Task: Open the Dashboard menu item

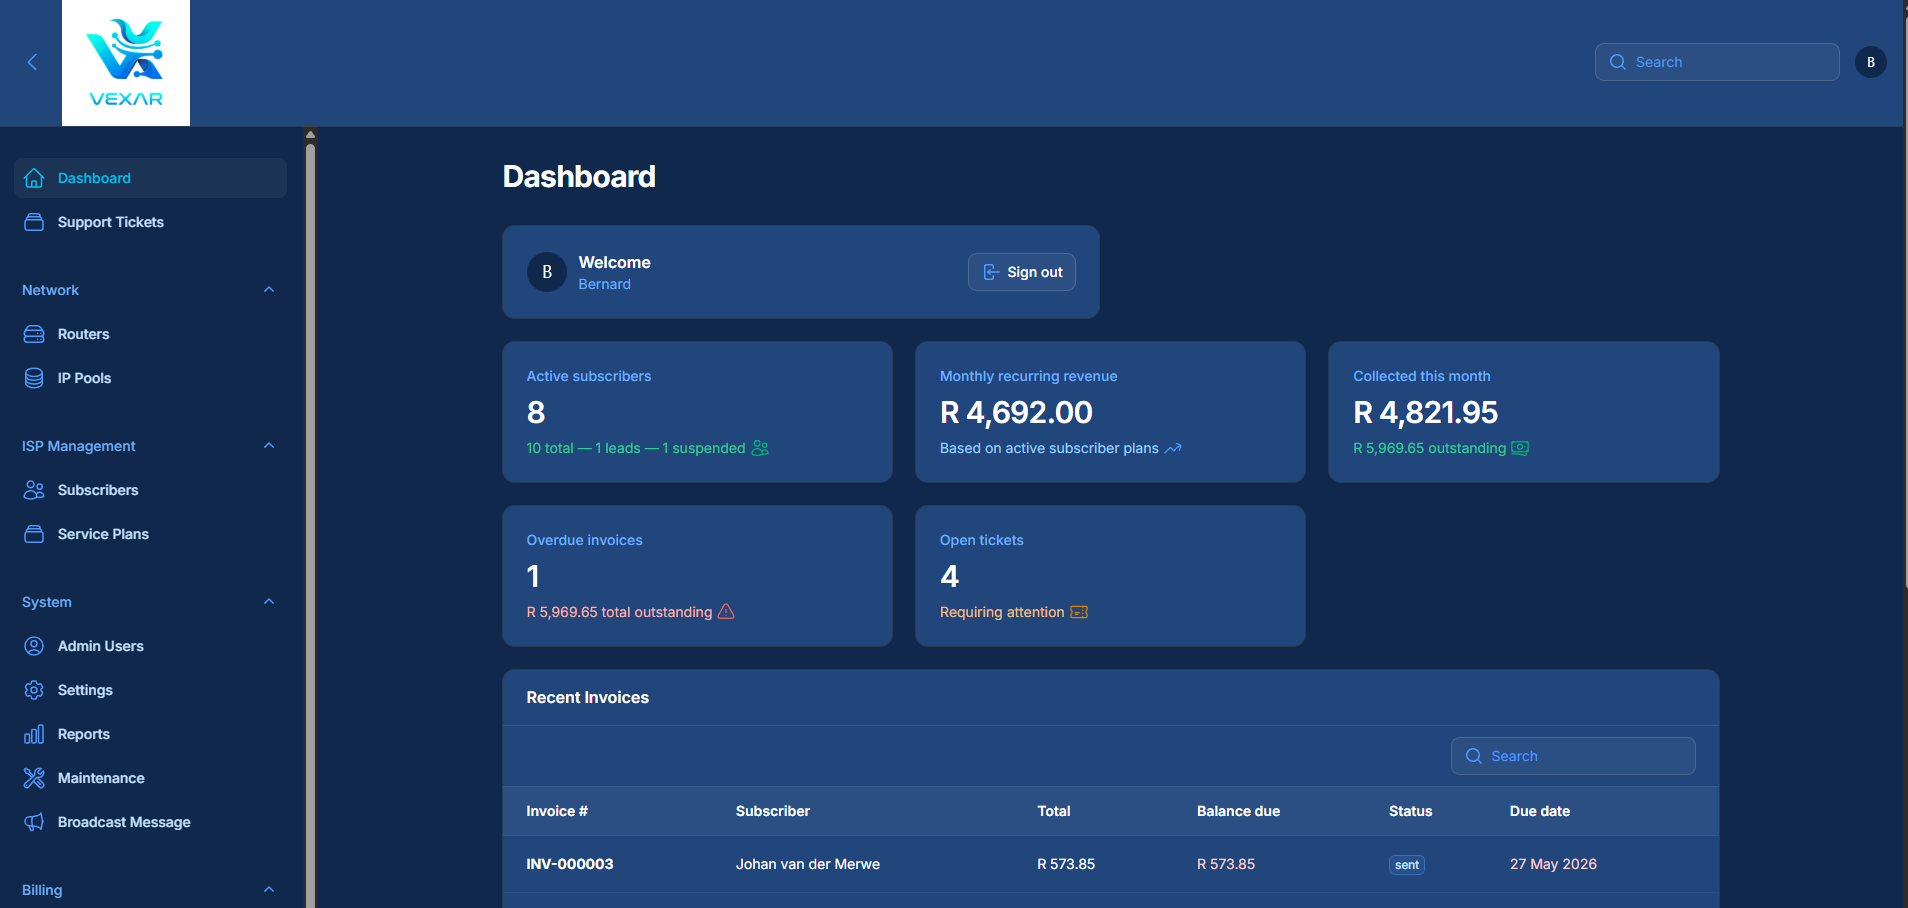Action: click(150, 178)
